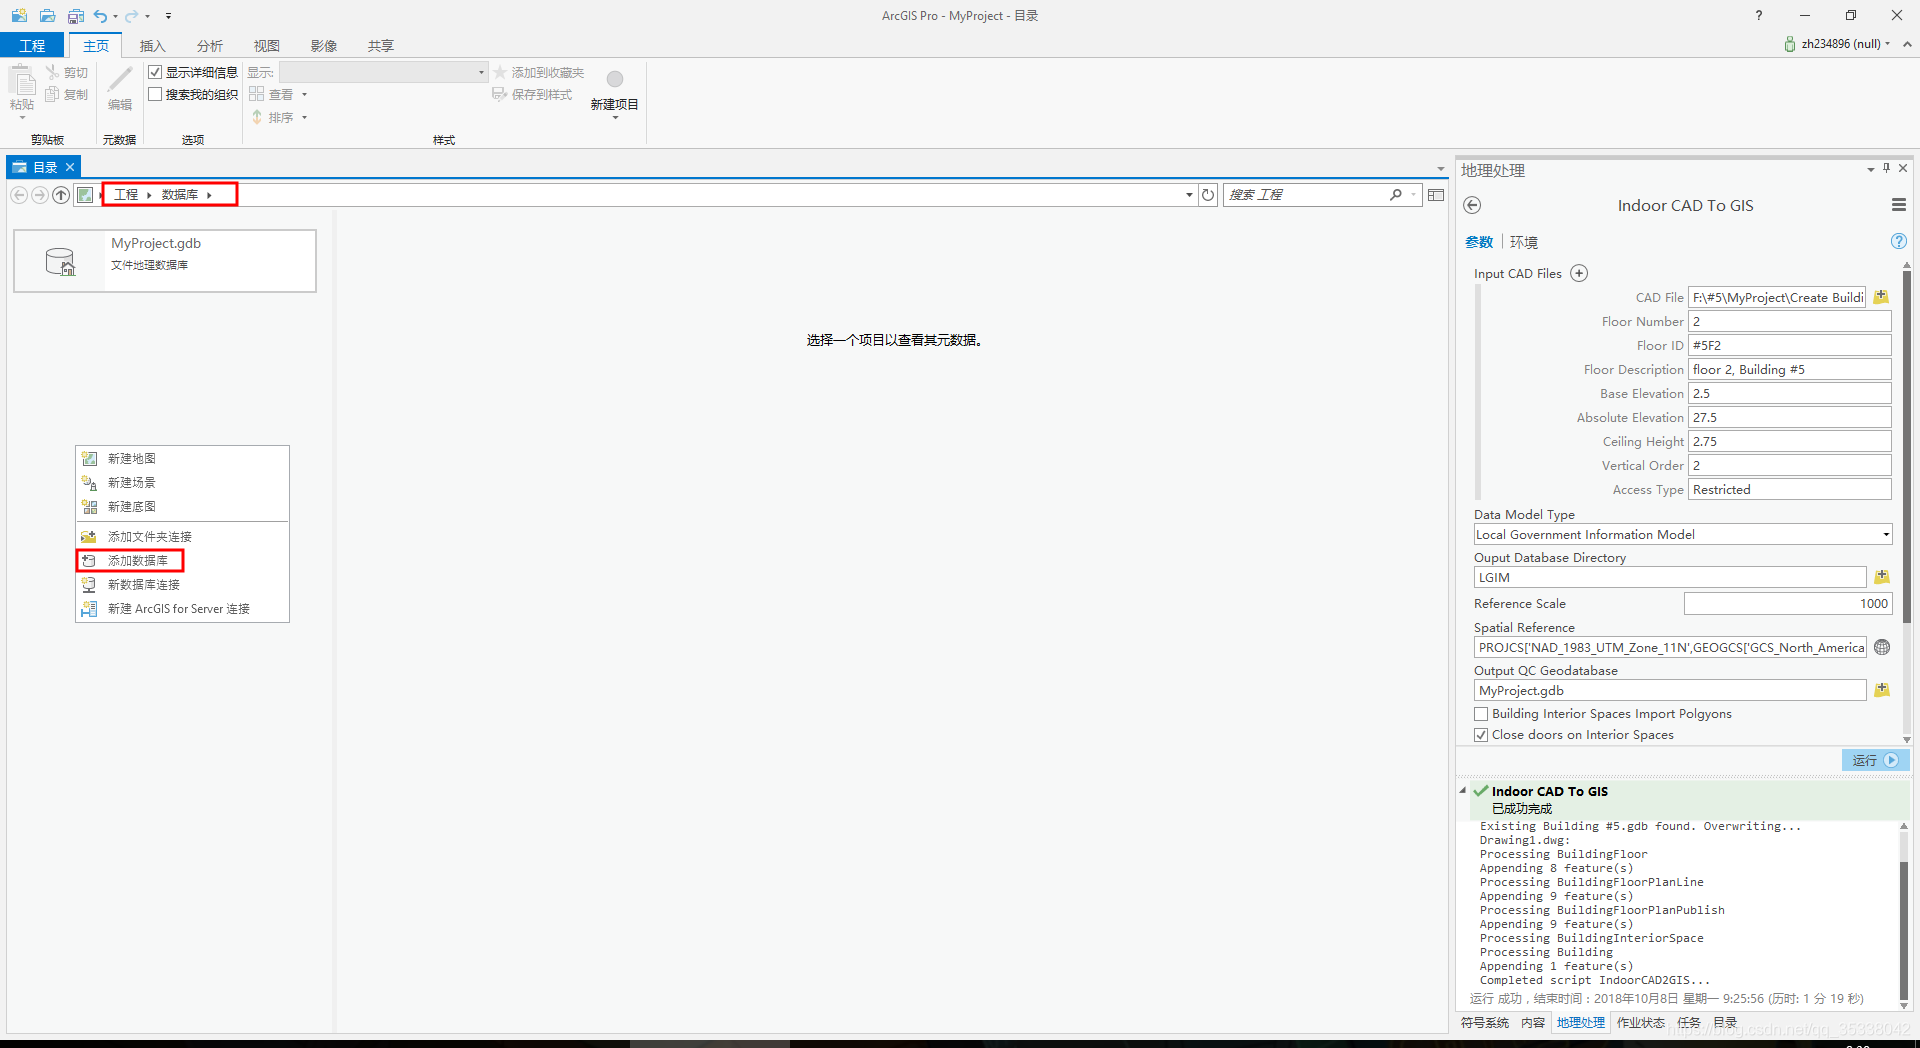Click Add to Favorites (添加到收藏夹) star
The width and height of the screenshot is (1920, 1048).
pos(500,72)
